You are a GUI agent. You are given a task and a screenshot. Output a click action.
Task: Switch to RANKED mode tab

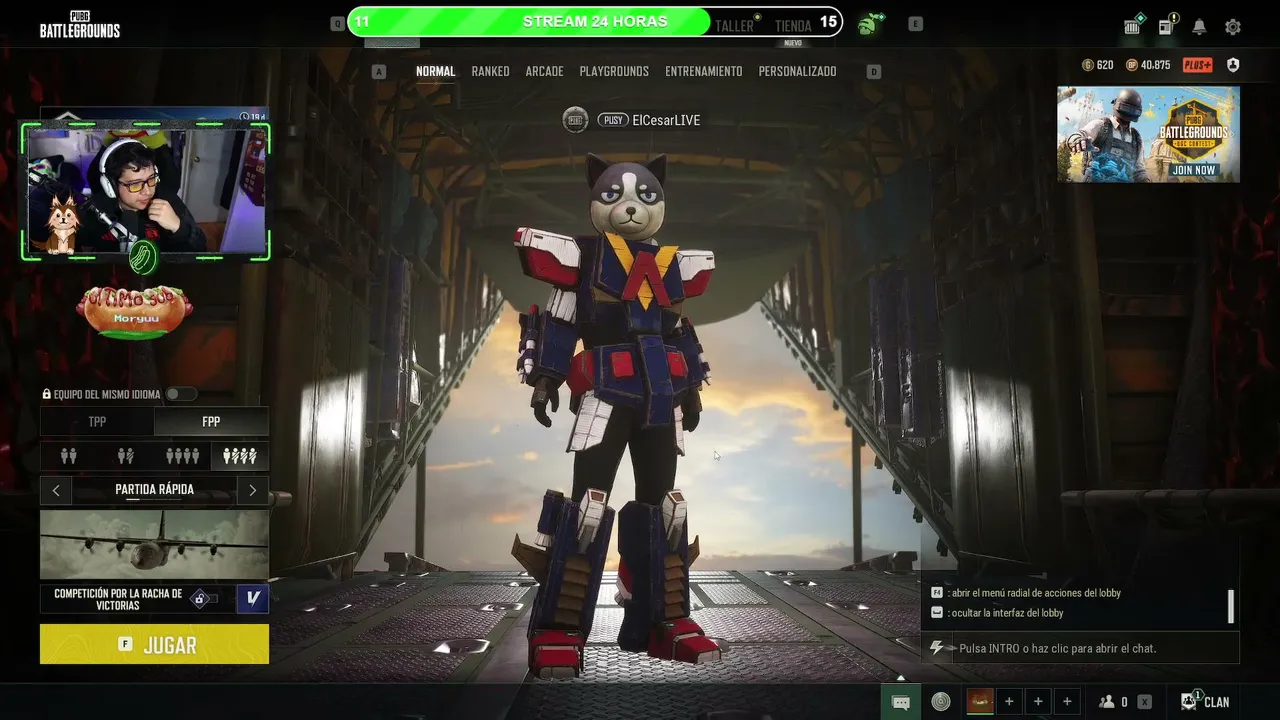[x=491, y=71]
